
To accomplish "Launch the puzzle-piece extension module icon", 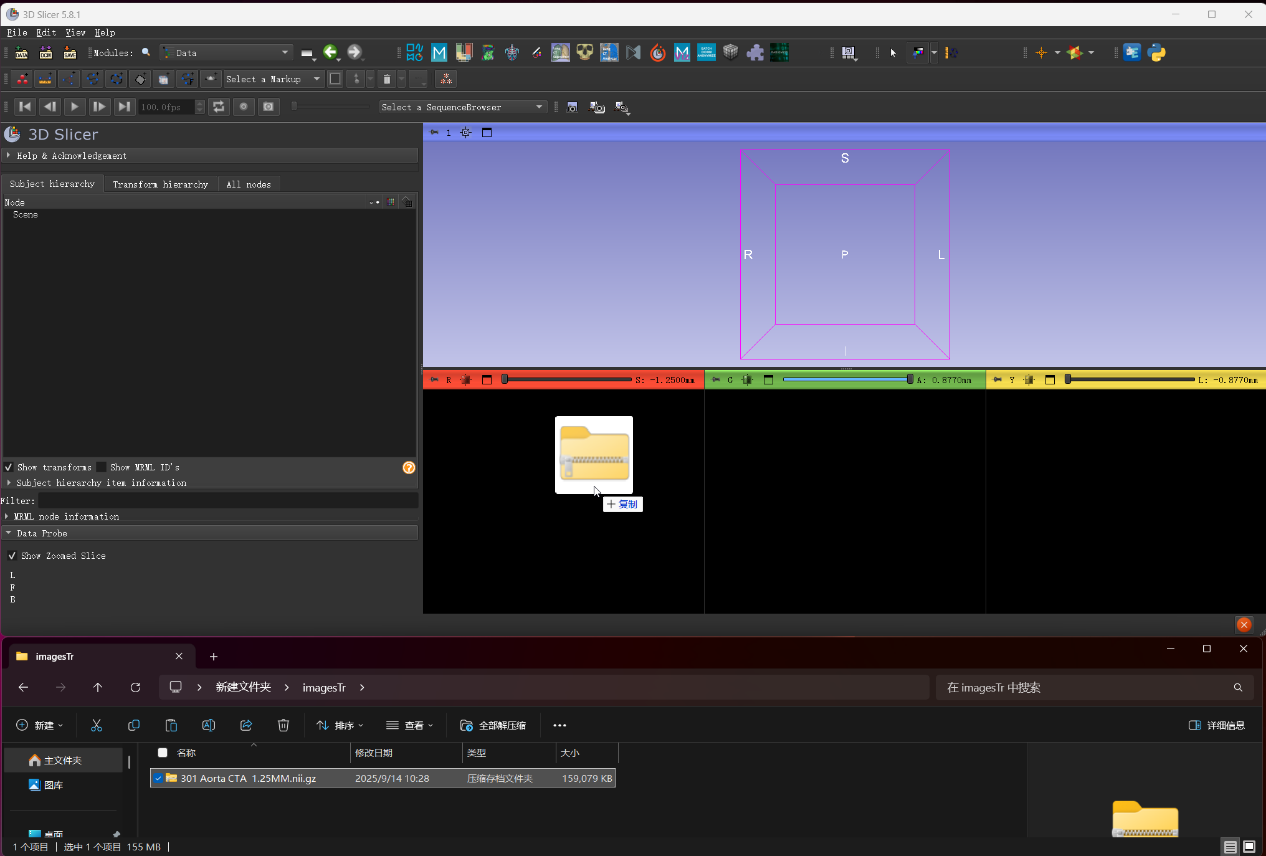I will [755, 53].
